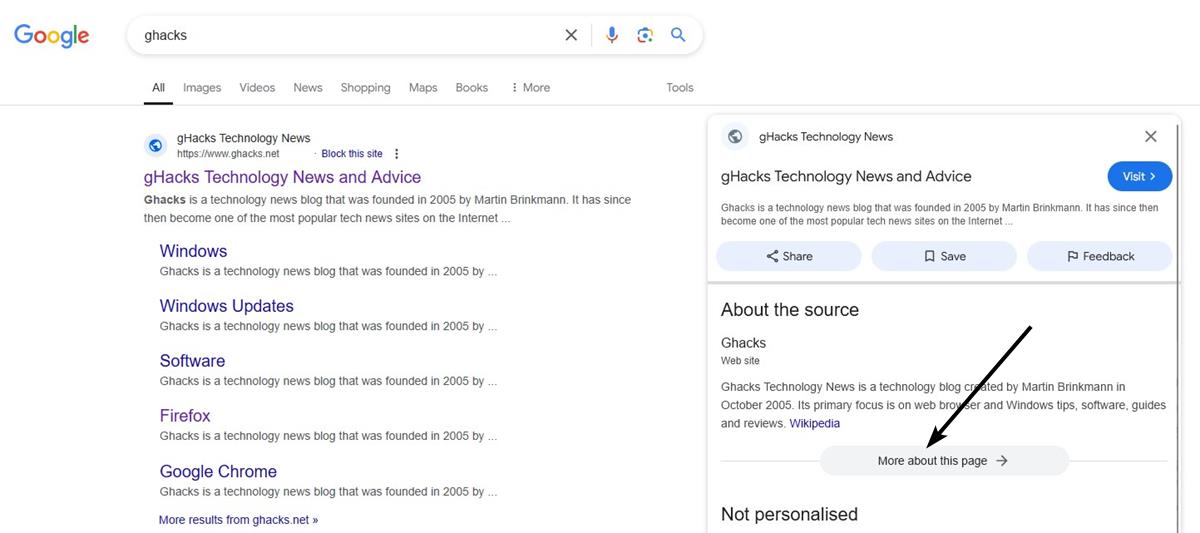
Task: Open the three-dot menu beside Block this site
Action: pyautogui.click(x=397, y=154)
